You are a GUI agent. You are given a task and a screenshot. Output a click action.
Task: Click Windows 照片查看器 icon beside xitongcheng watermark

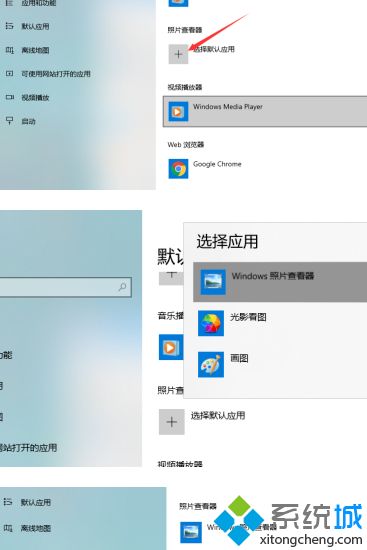[191, 532]
